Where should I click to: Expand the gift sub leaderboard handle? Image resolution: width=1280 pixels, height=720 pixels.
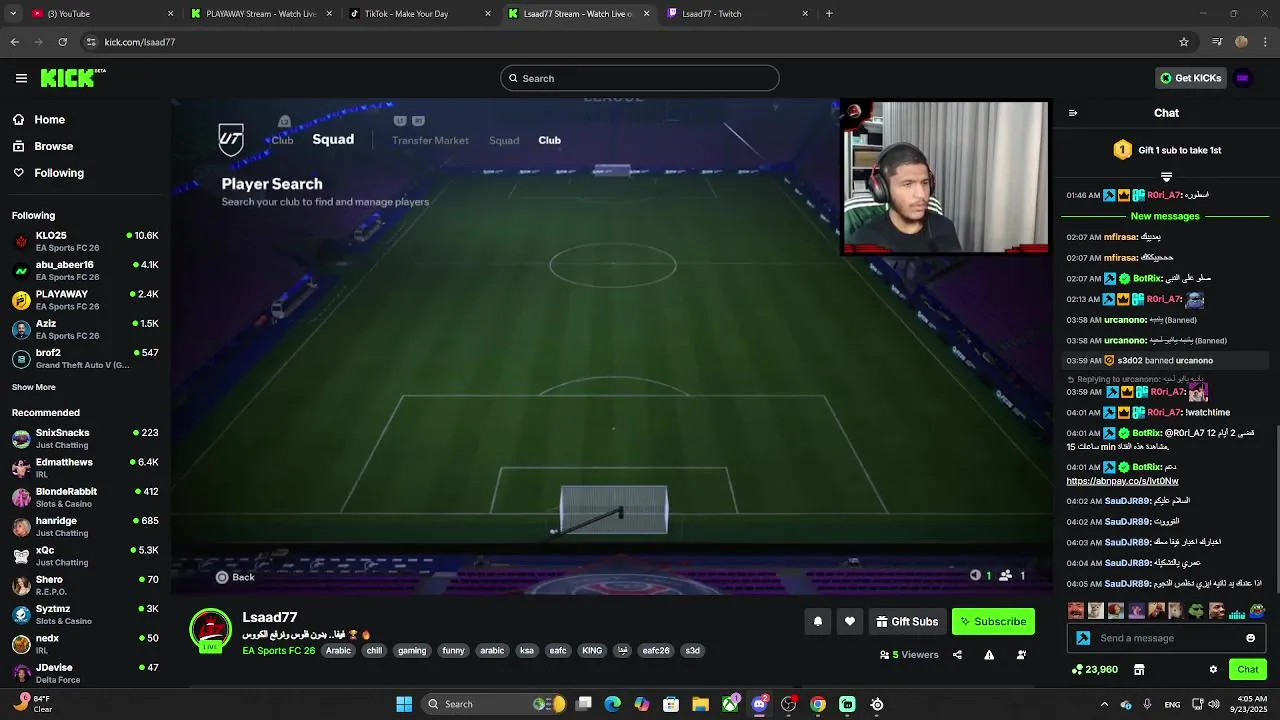pos(1166,177)
